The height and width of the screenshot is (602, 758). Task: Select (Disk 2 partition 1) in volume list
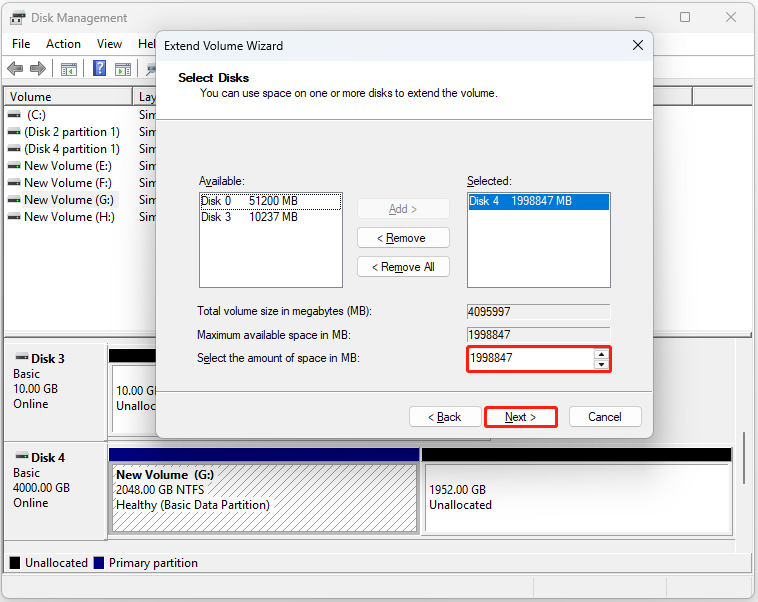(72, 132)
